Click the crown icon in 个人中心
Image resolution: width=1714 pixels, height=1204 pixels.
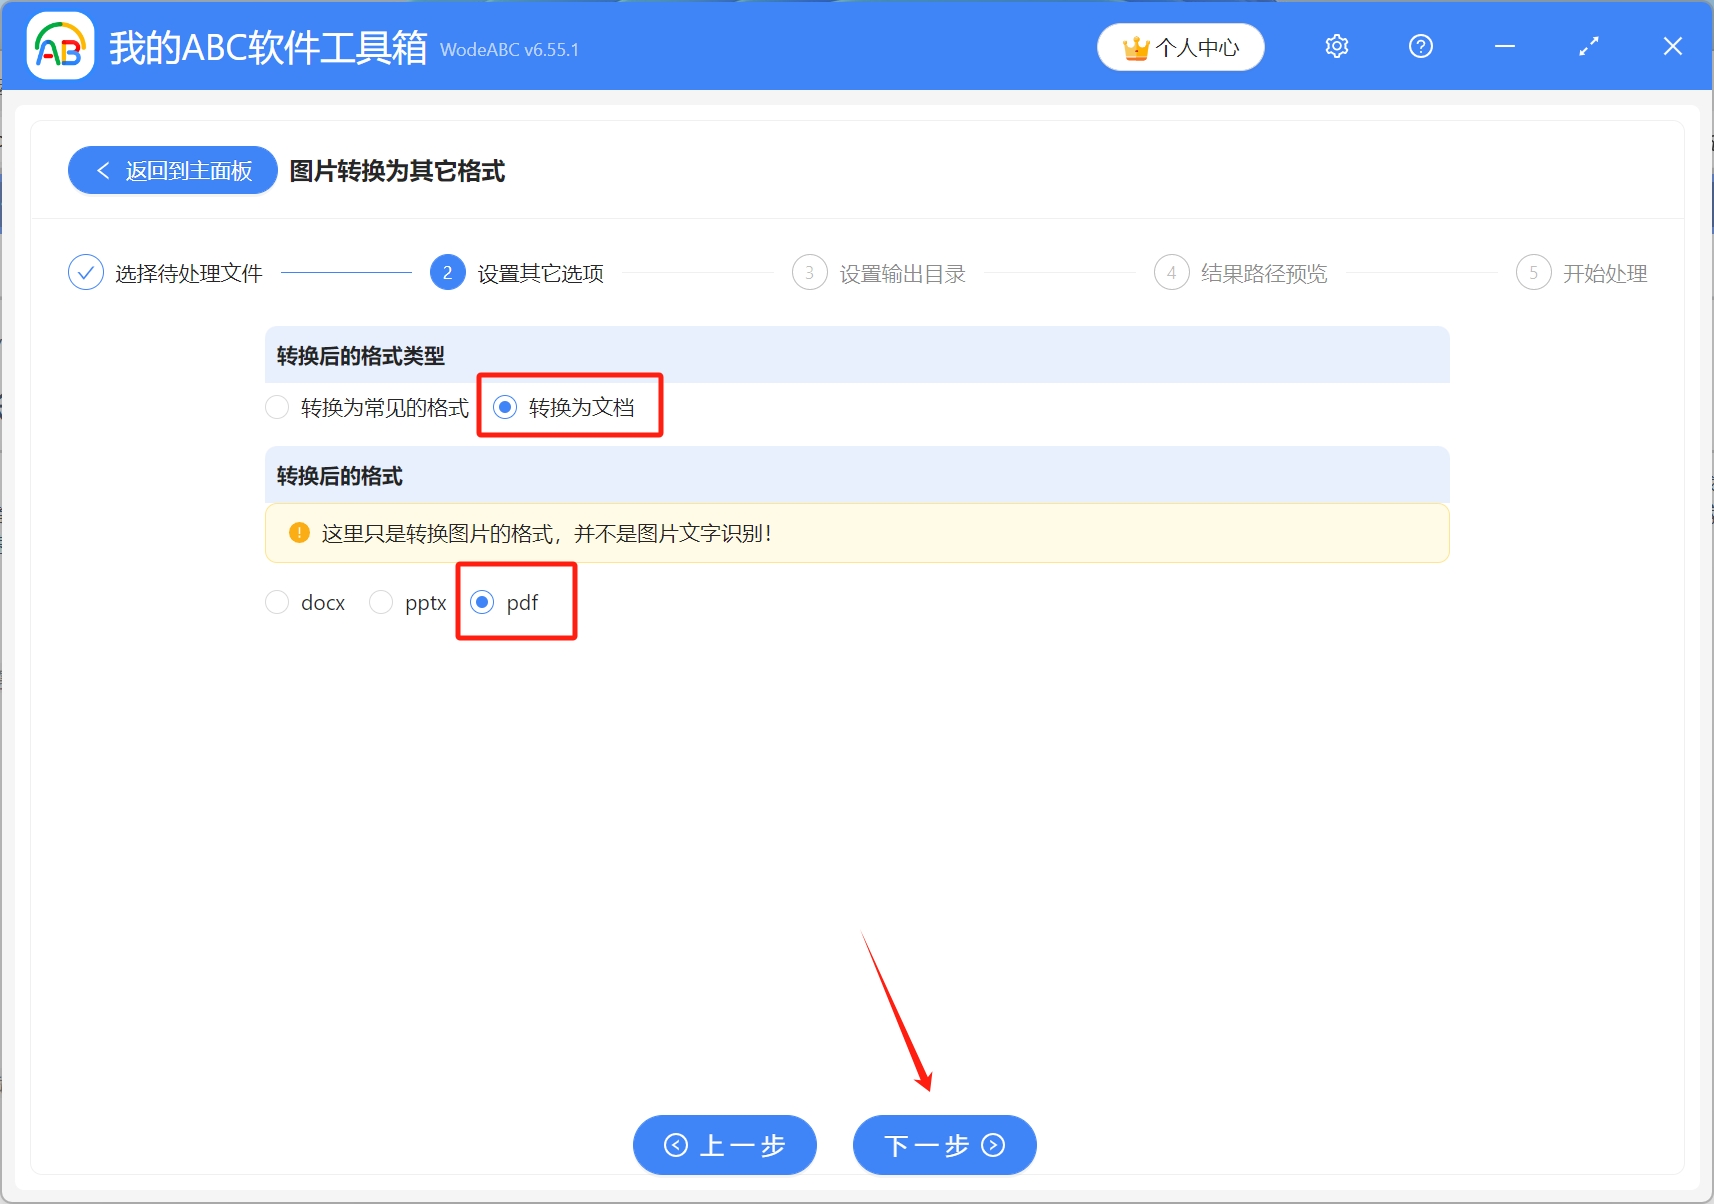coord(1136,48)
